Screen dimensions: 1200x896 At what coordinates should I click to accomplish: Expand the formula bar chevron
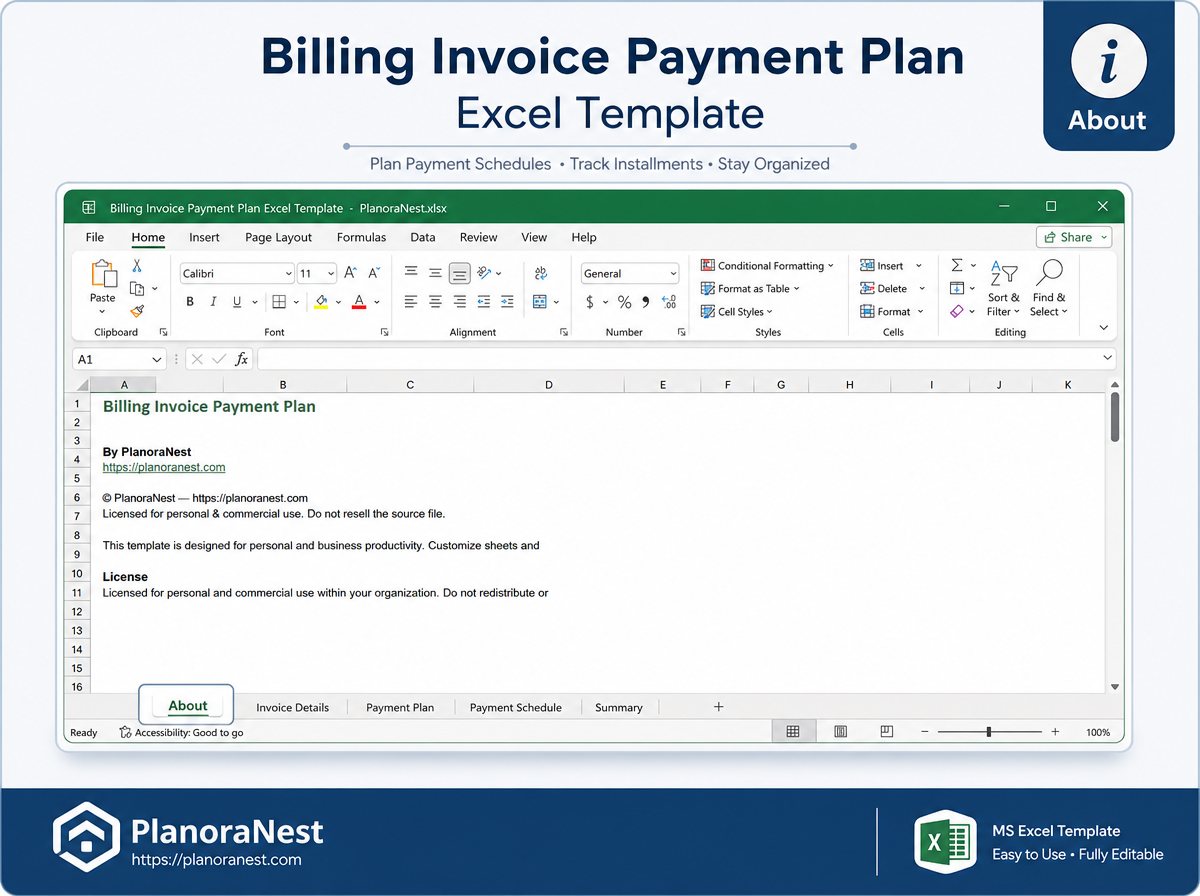click(1107, 358)
